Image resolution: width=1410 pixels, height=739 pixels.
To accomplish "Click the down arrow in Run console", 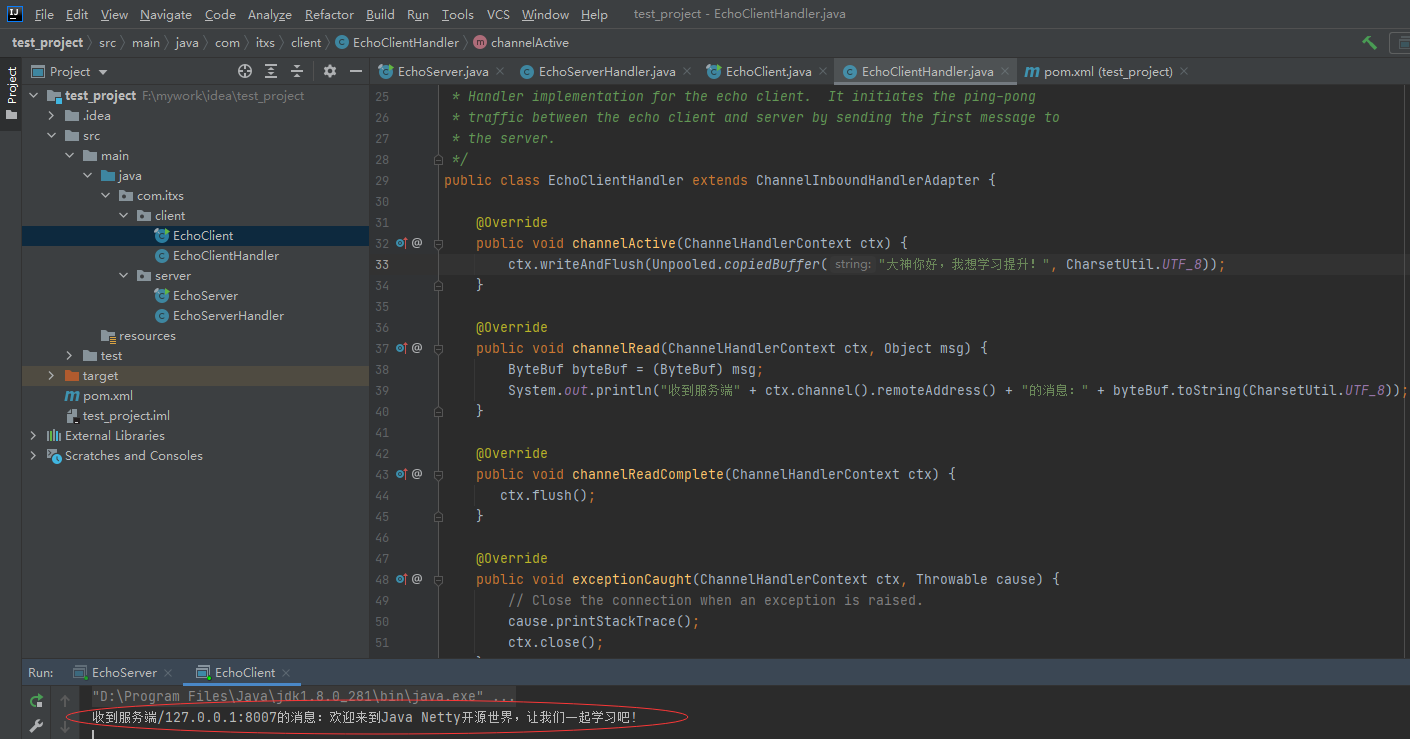I will [65, 726].
